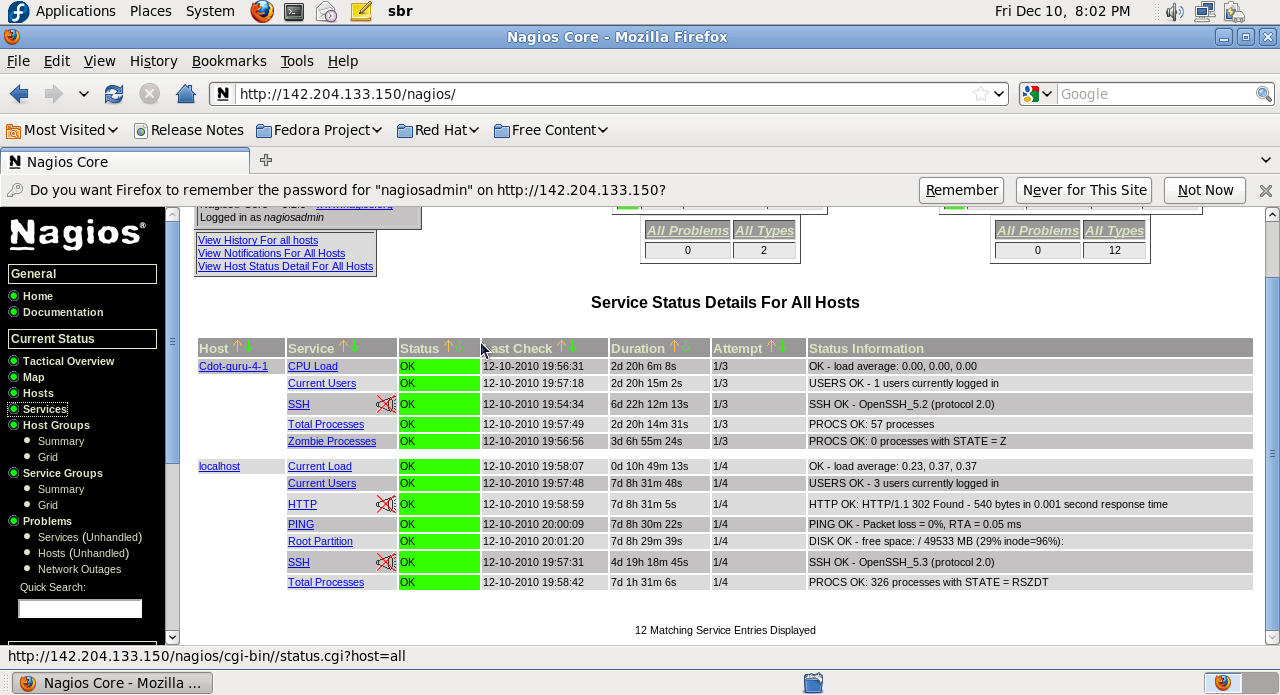The width and height of the screenshot is (1280, 695).
Task: Open the sticky notes launcher icon
Action: (x=361, y=12)
